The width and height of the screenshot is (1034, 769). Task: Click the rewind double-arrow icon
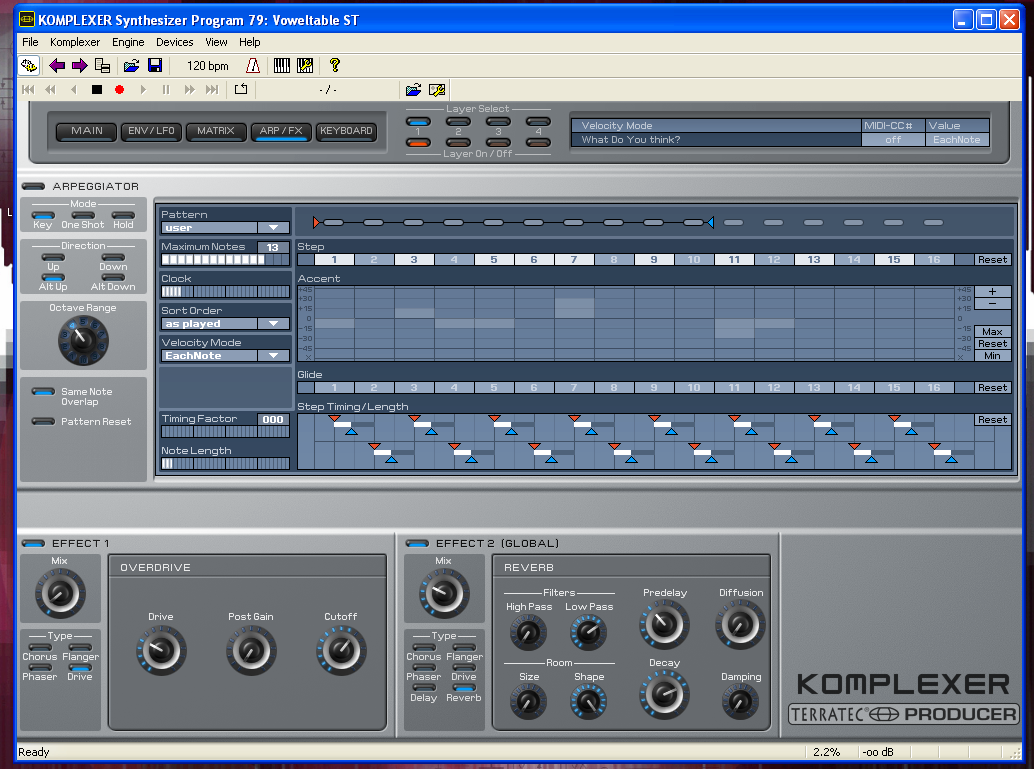pyautogui.click(x=51, y=90)
